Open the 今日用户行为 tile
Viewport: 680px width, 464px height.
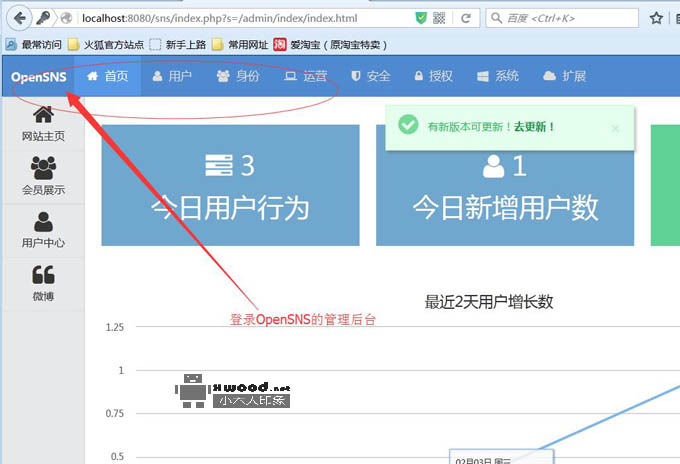point(230,185)
